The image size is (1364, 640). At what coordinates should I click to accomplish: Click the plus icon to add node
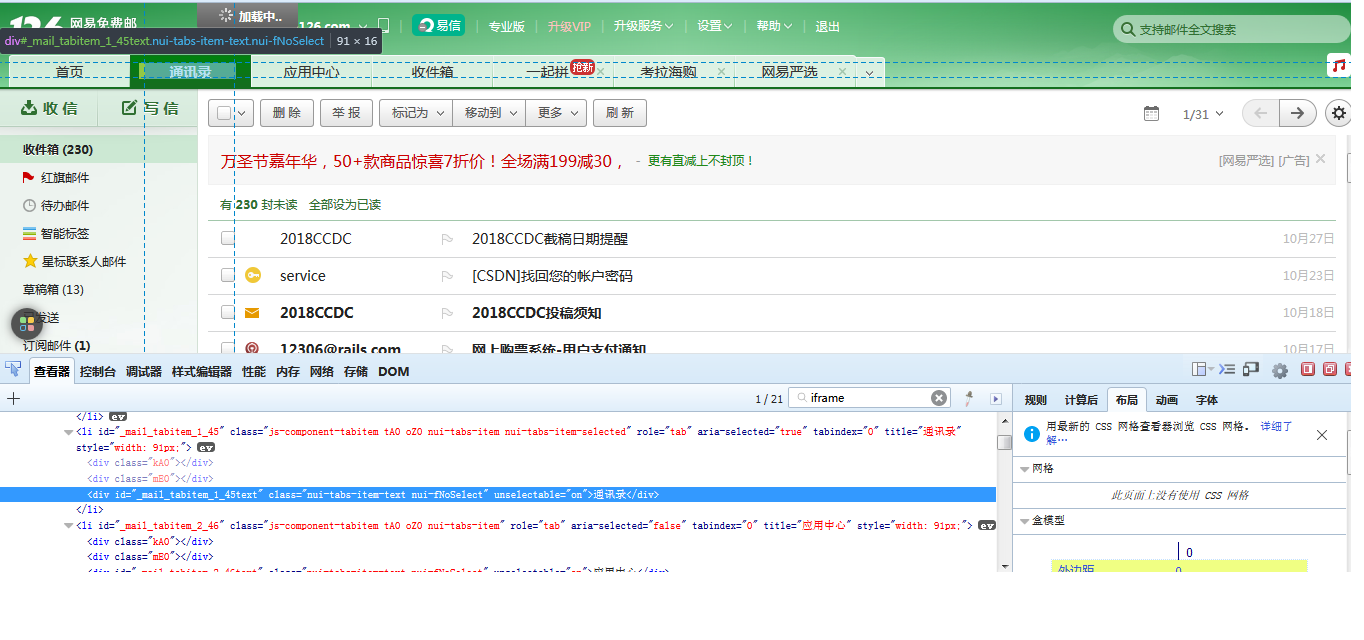(13, 398)
